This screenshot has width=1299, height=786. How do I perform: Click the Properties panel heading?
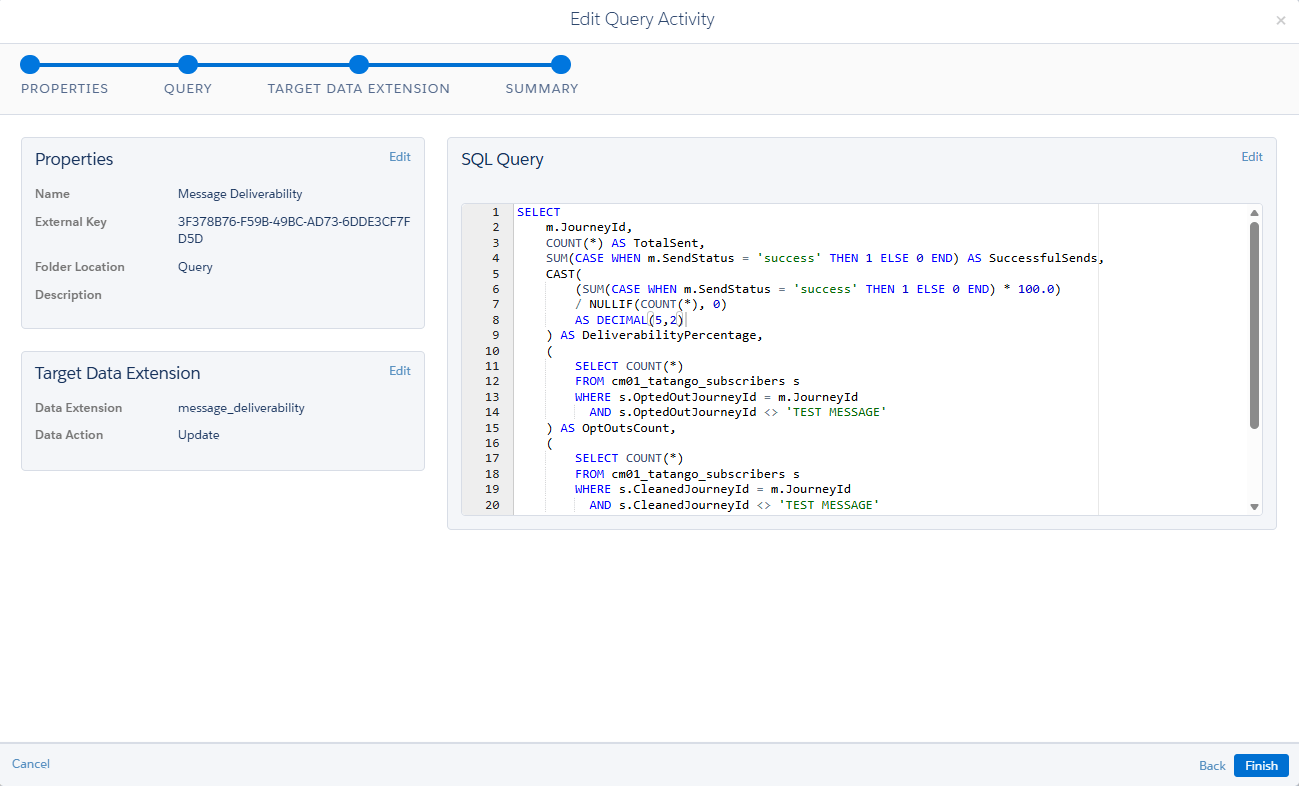pos(74,159)
